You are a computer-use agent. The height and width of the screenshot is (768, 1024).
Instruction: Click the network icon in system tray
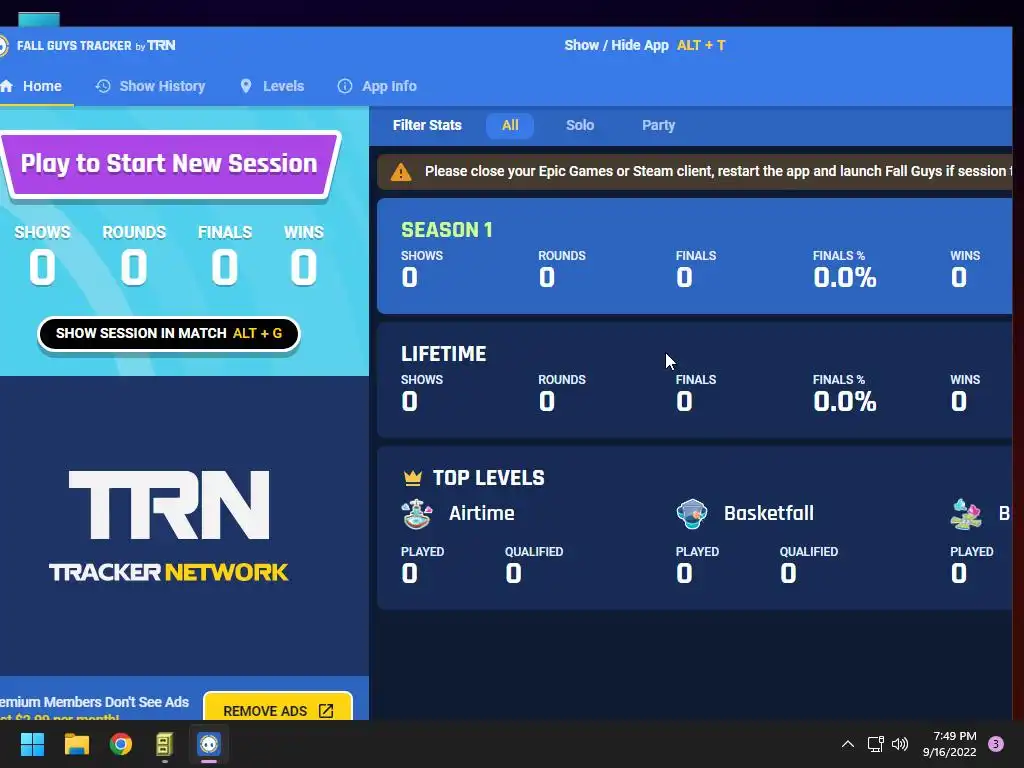tap(875, 744)
